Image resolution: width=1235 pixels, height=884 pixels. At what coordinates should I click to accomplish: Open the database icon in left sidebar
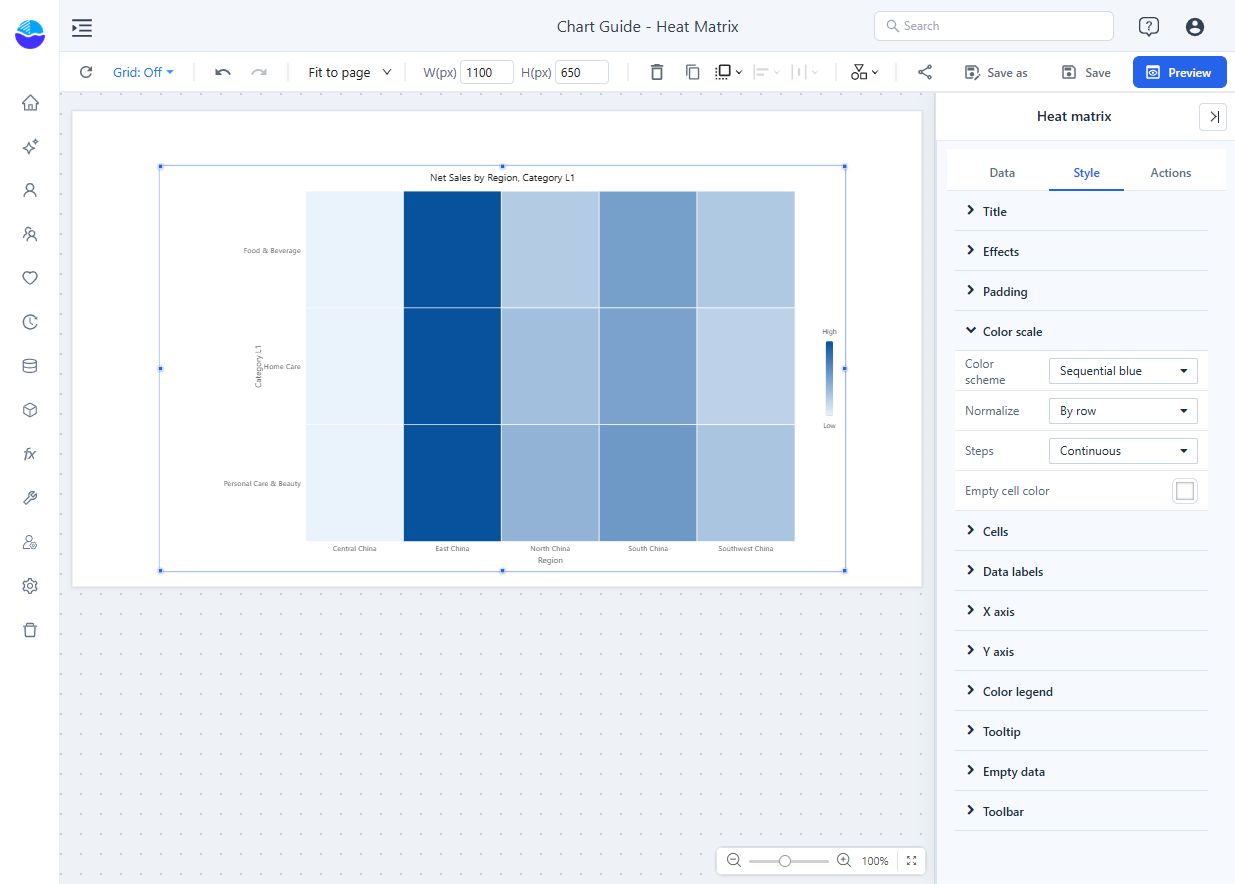[30, 366]
